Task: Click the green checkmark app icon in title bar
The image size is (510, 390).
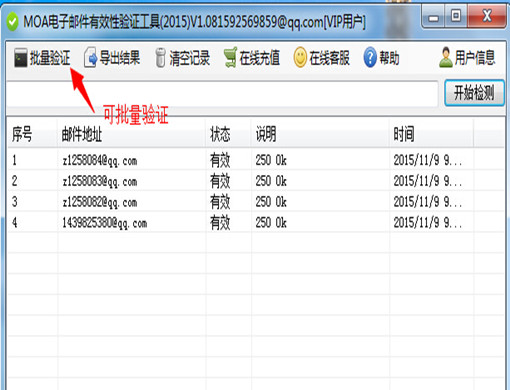Action: [13, 22]
